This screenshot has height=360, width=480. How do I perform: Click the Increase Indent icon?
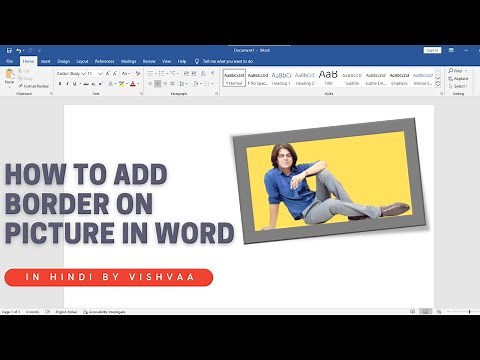194,73
